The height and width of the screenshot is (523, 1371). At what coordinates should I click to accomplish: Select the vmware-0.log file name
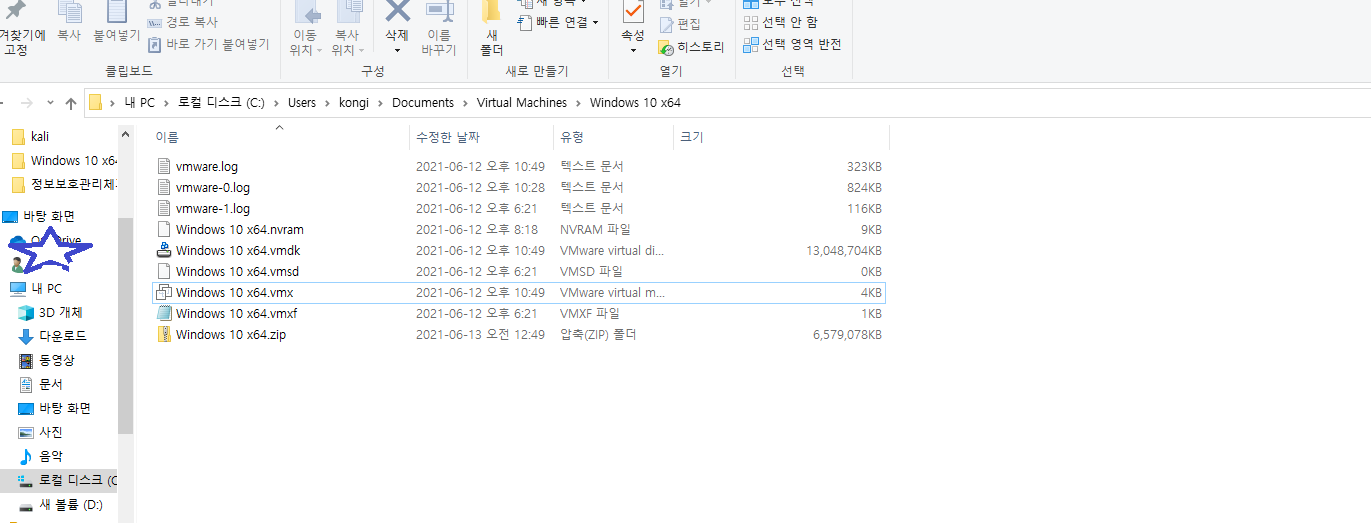point(212,187)
